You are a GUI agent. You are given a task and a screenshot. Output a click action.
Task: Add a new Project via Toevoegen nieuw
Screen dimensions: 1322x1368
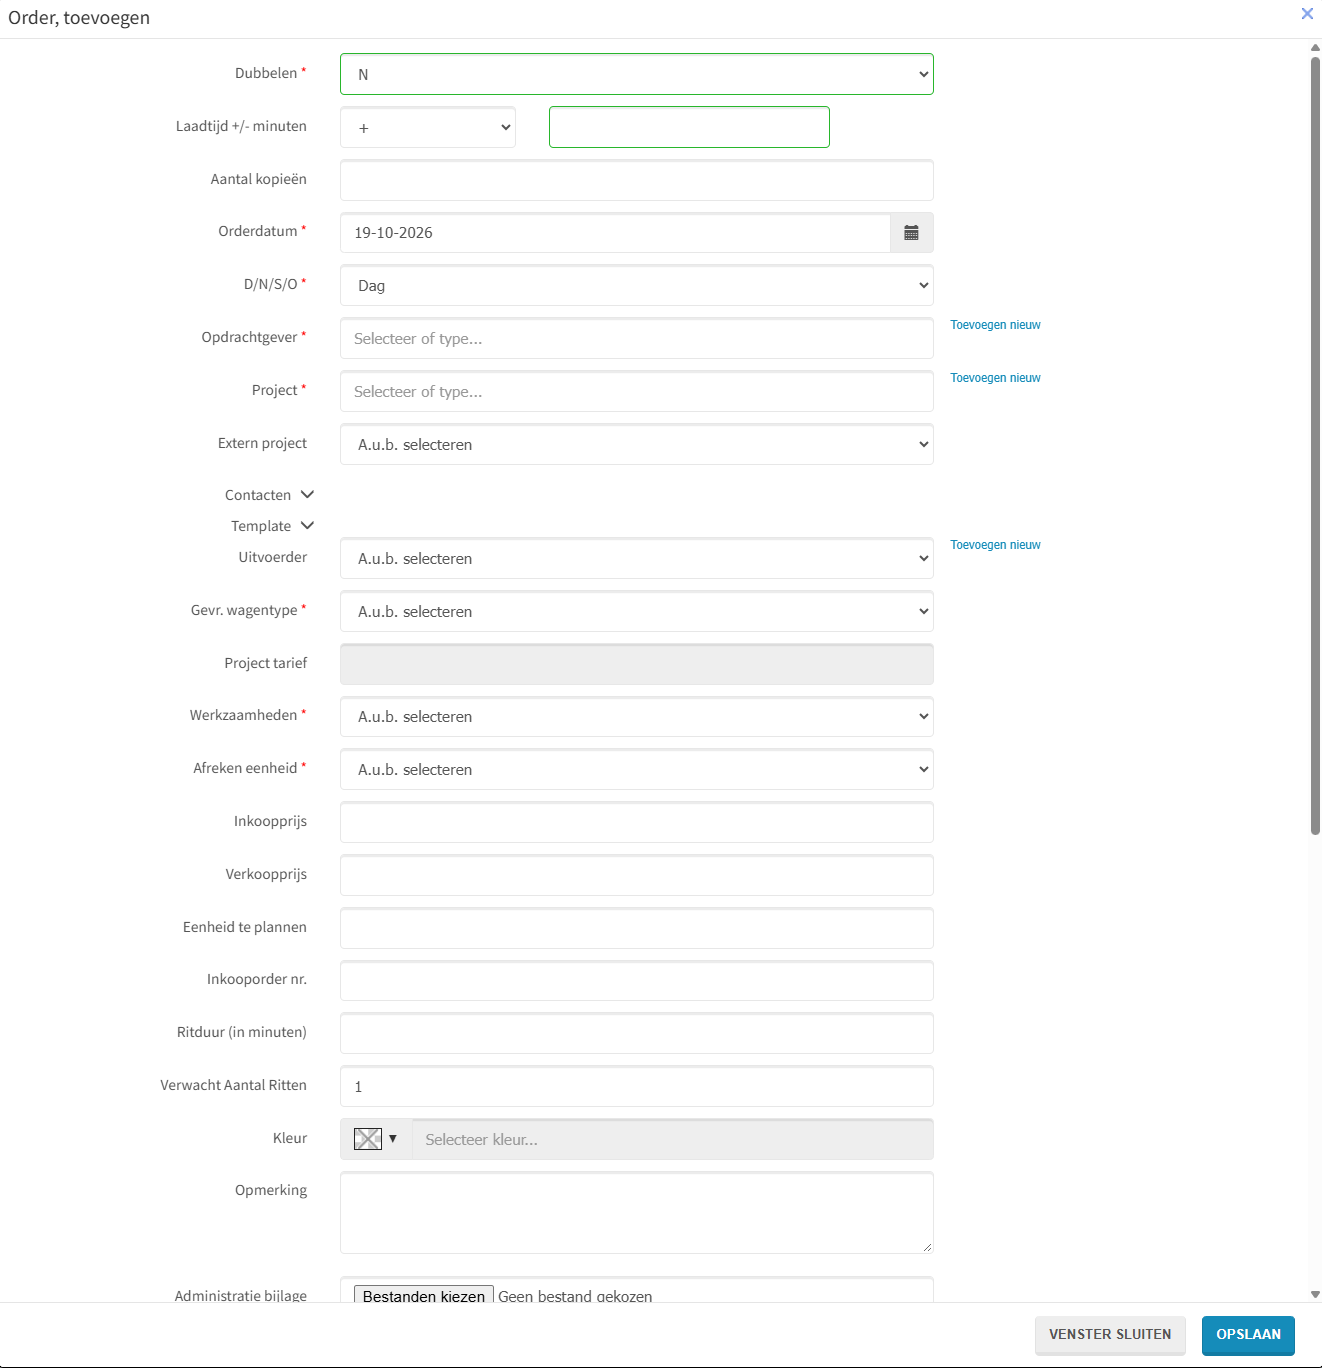(995, 378)
